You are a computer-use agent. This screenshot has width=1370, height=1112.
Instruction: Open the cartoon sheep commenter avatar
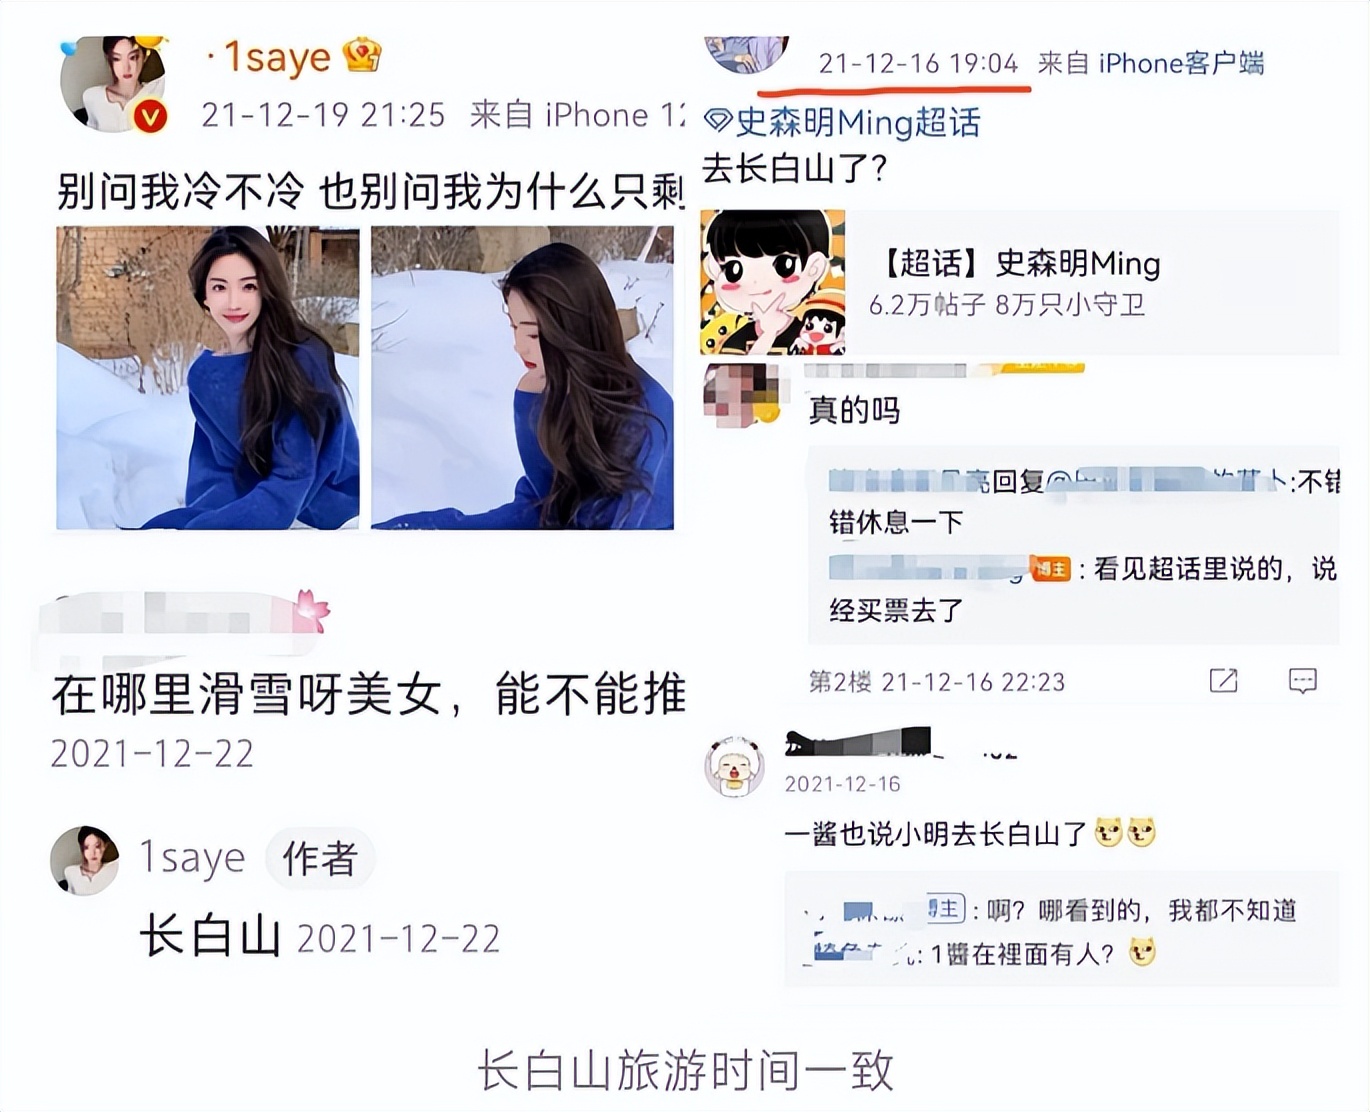735,767
